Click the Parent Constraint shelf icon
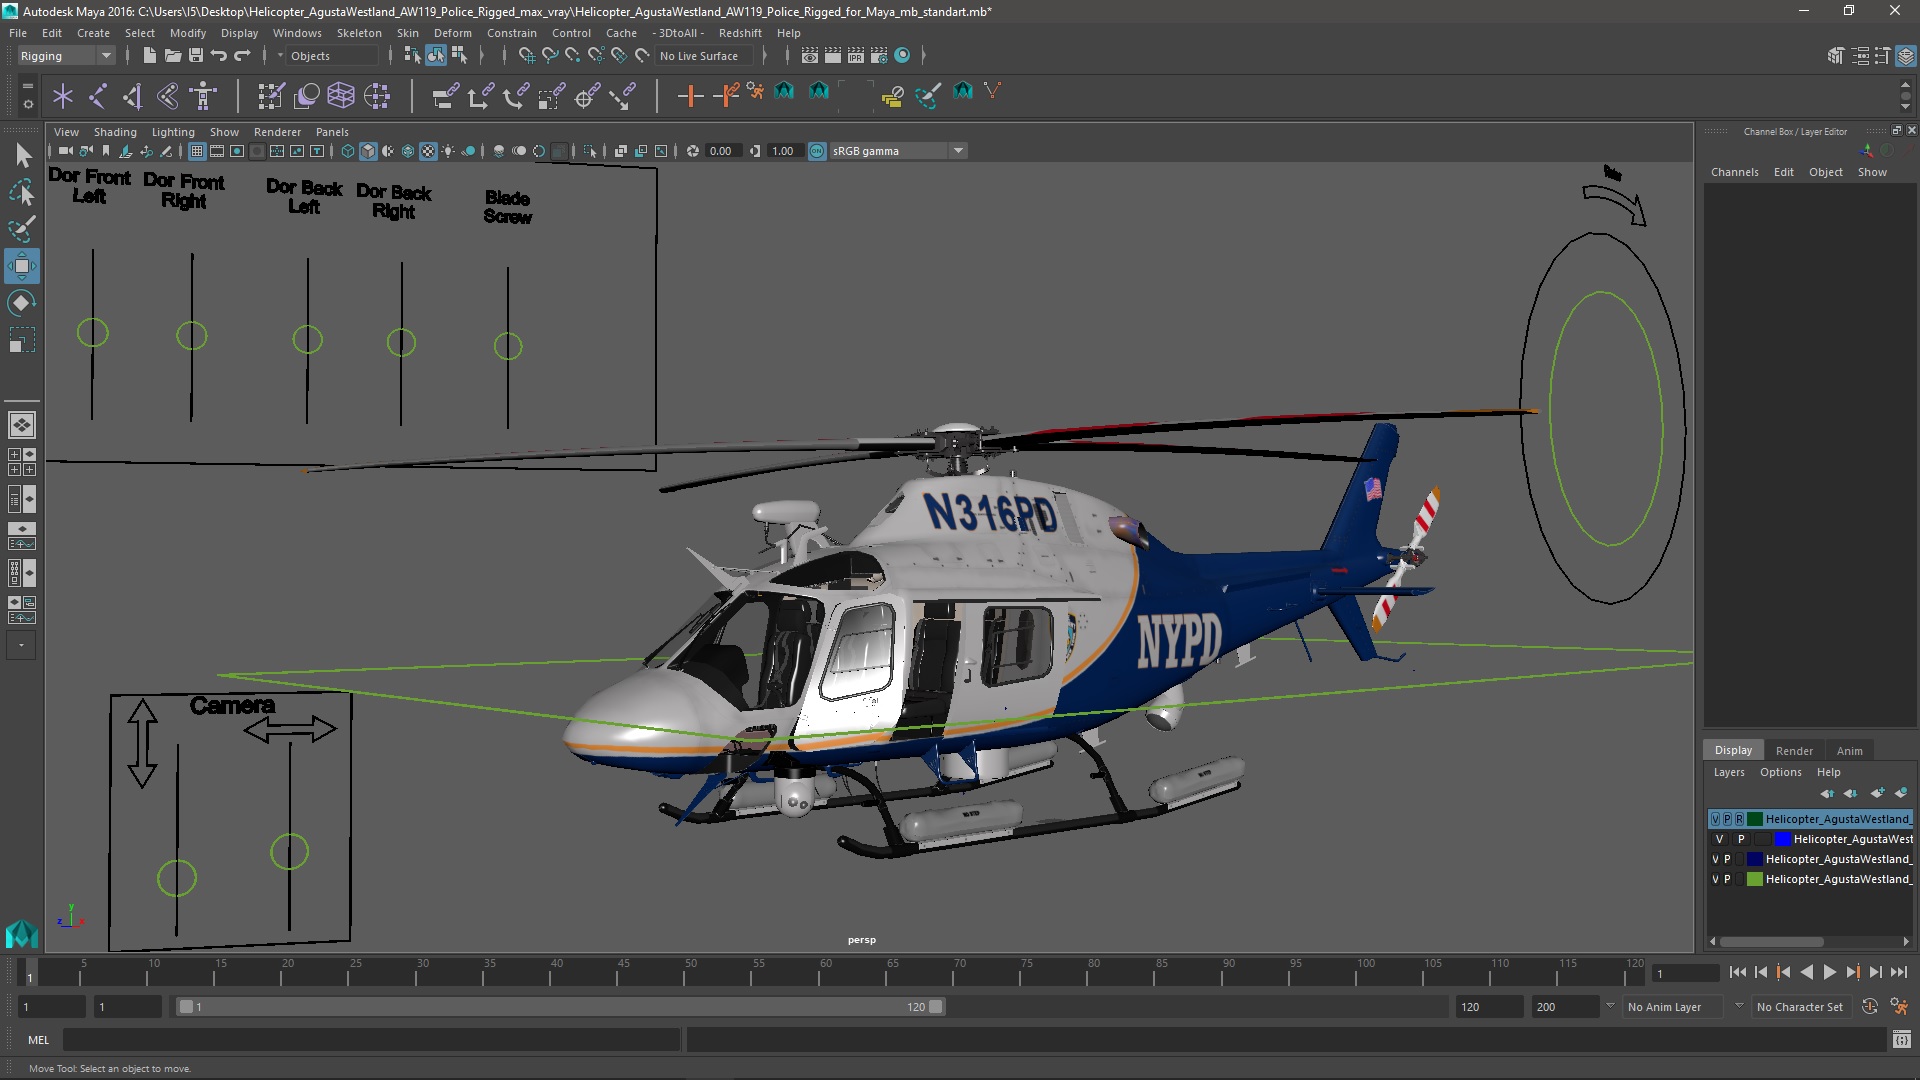This screenshot has width=1920, height=1080. 446,96
